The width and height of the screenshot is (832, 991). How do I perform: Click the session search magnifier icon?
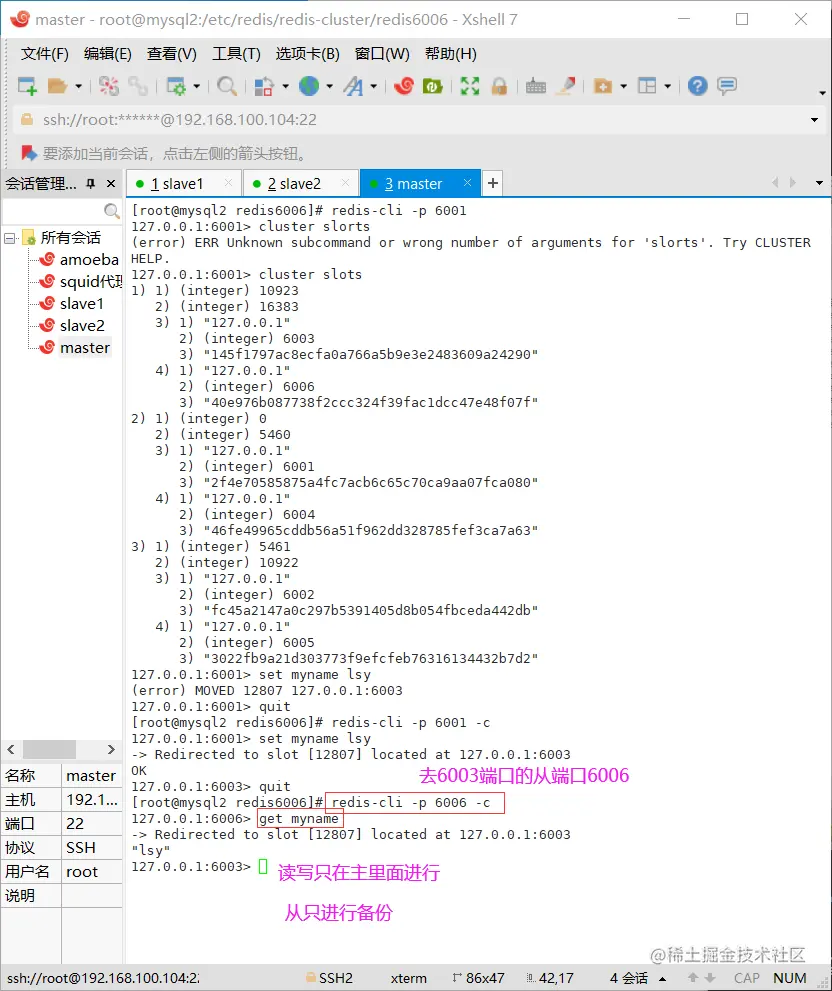pos(111,210)
